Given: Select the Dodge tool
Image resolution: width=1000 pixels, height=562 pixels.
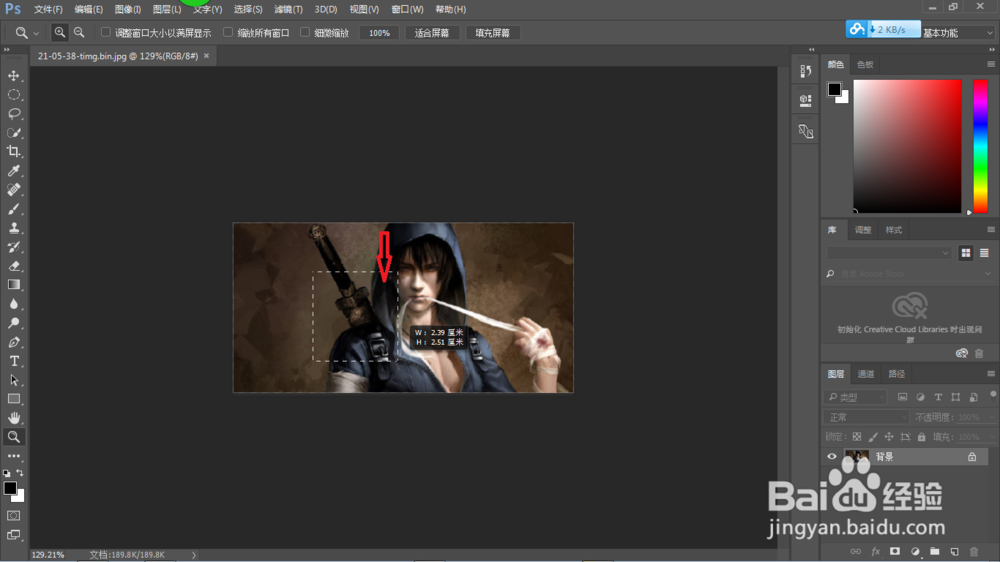Looking at the screenshot, I should [x=13, y=323].
